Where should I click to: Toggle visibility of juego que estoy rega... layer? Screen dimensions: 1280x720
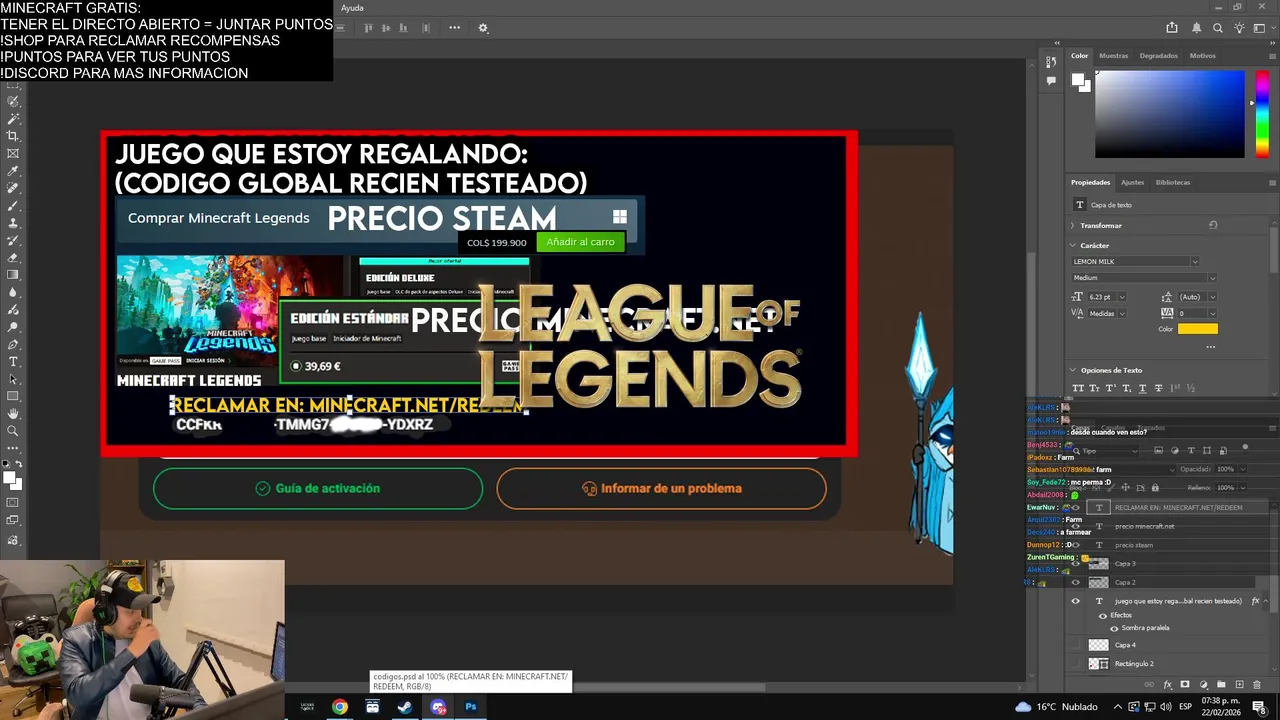click(x=1076, y=601)
